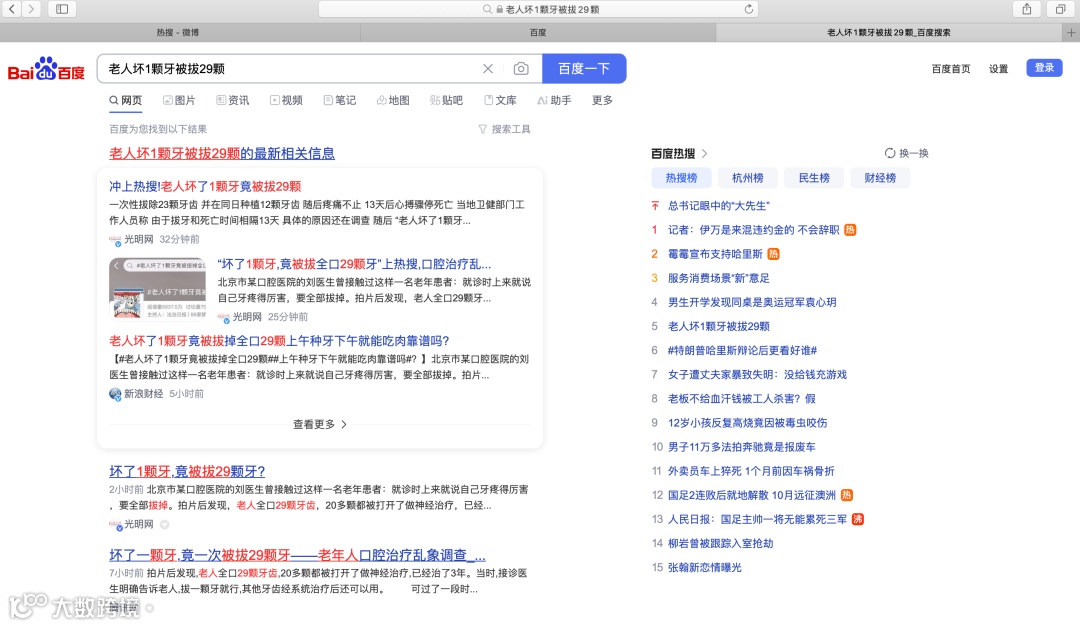Click the 百度一下 search button
Viewport: 1080px width, 627px height.
(x=584, y=68)
